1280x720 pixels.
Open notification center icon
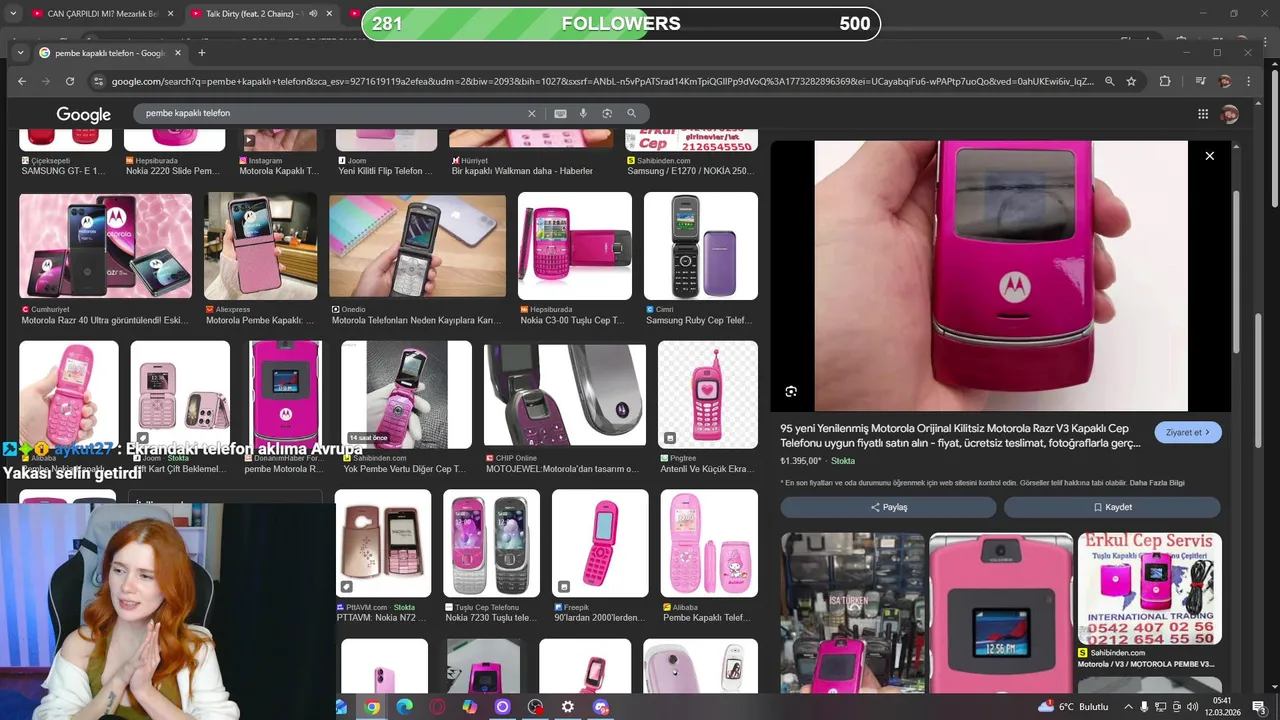[1259, 707]
